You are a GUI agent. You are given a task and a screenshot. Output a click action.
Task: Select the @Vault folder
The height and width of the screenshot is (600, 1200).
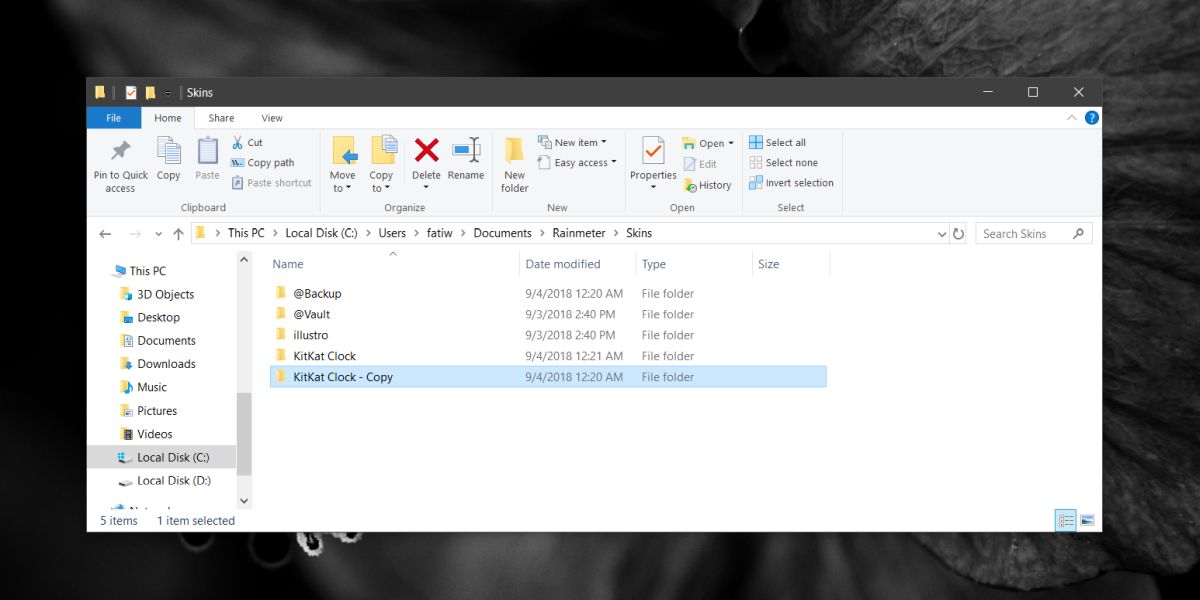coord(548,314)
